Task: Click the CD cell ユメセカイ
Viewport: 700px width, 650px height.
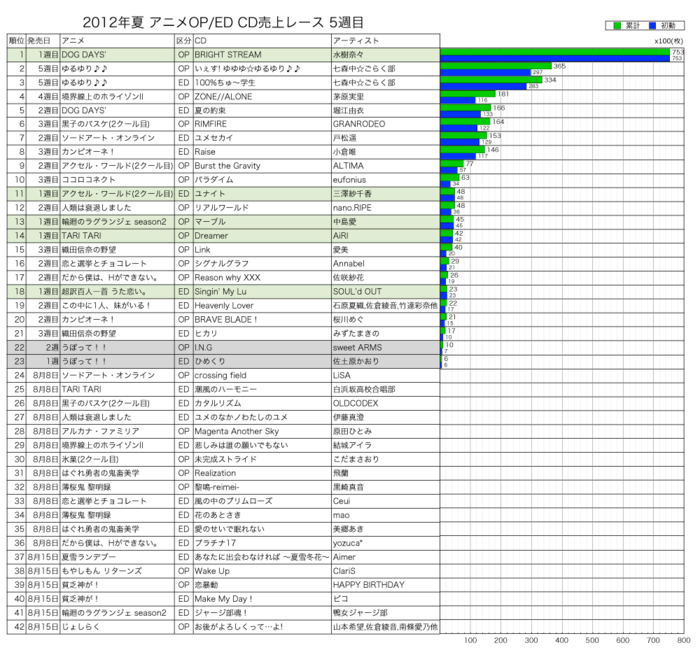Action: pyautogui.click(x=262, y=138)
